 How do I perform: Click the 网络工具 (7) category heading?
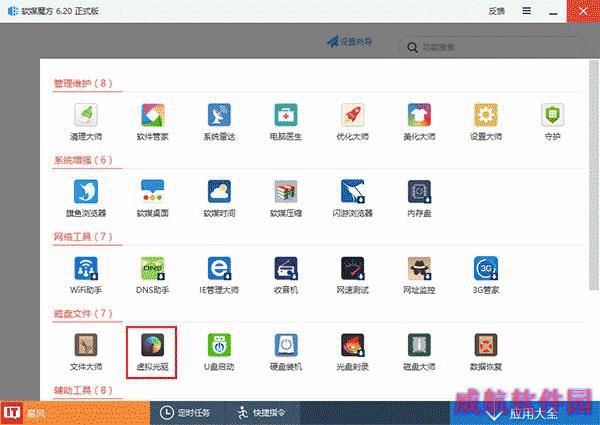click(x=83, y=237)
